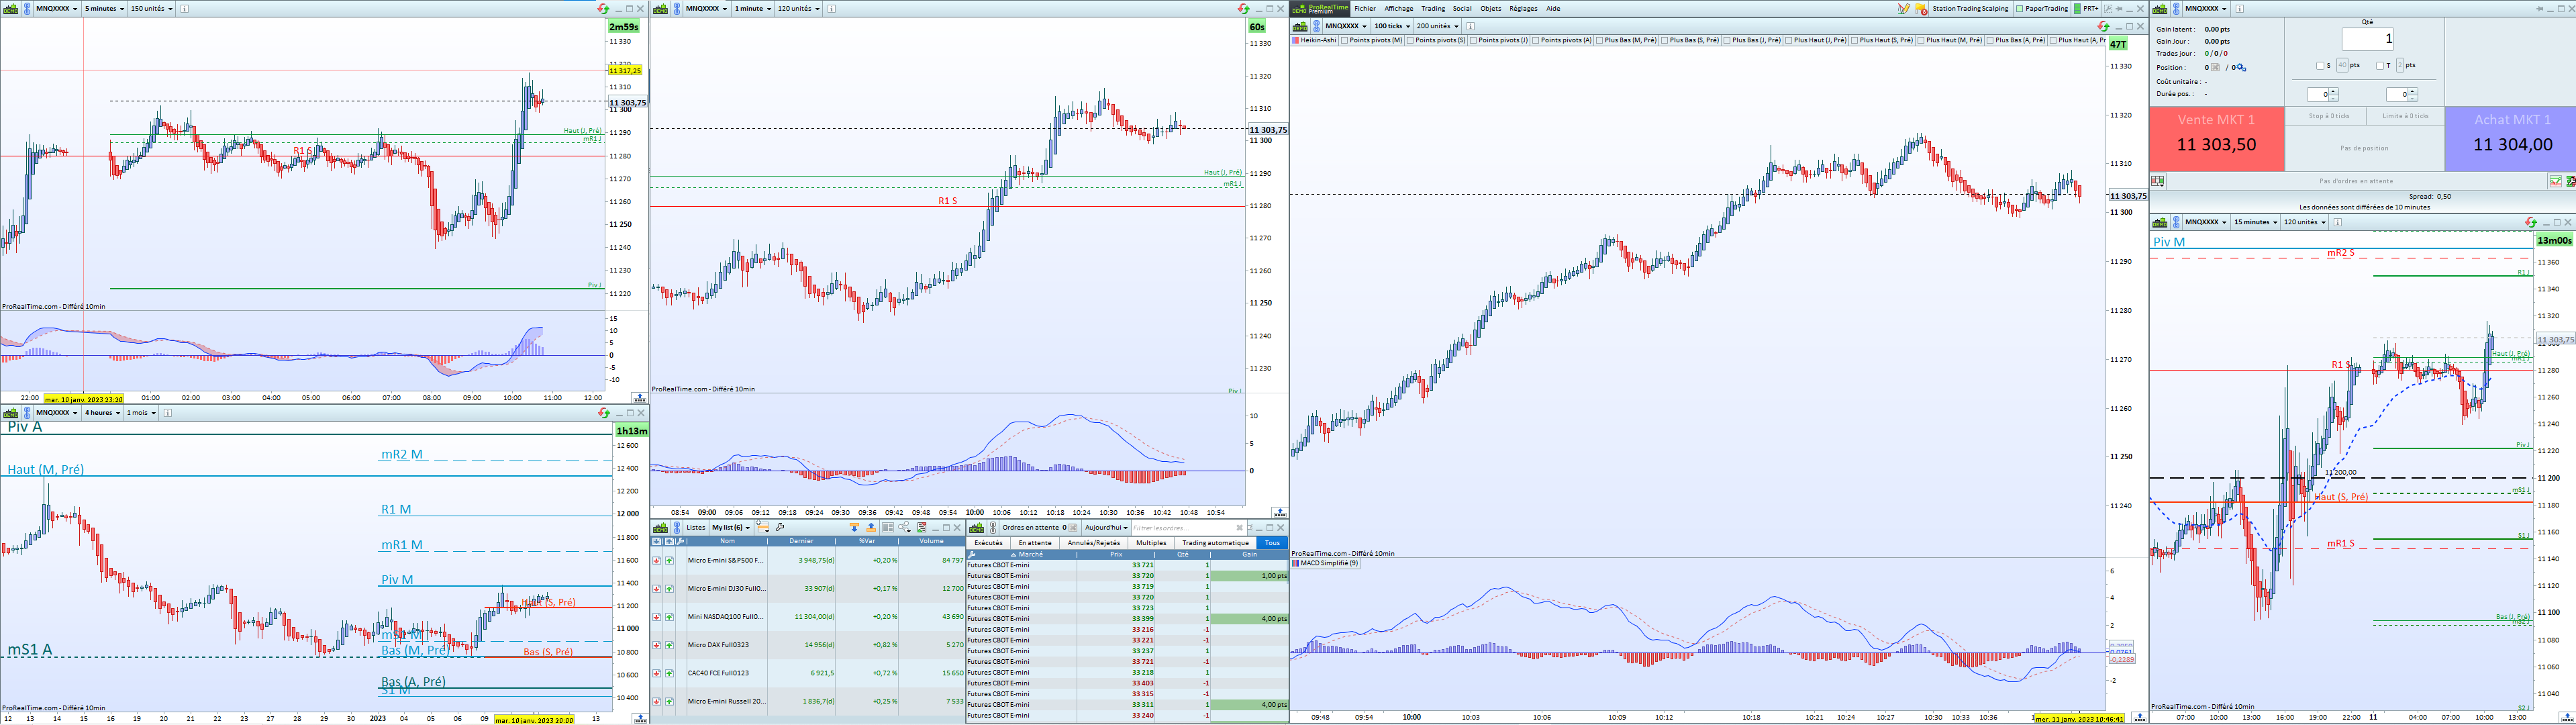Switch to the Exécutés orders tab

pos(988,543)
